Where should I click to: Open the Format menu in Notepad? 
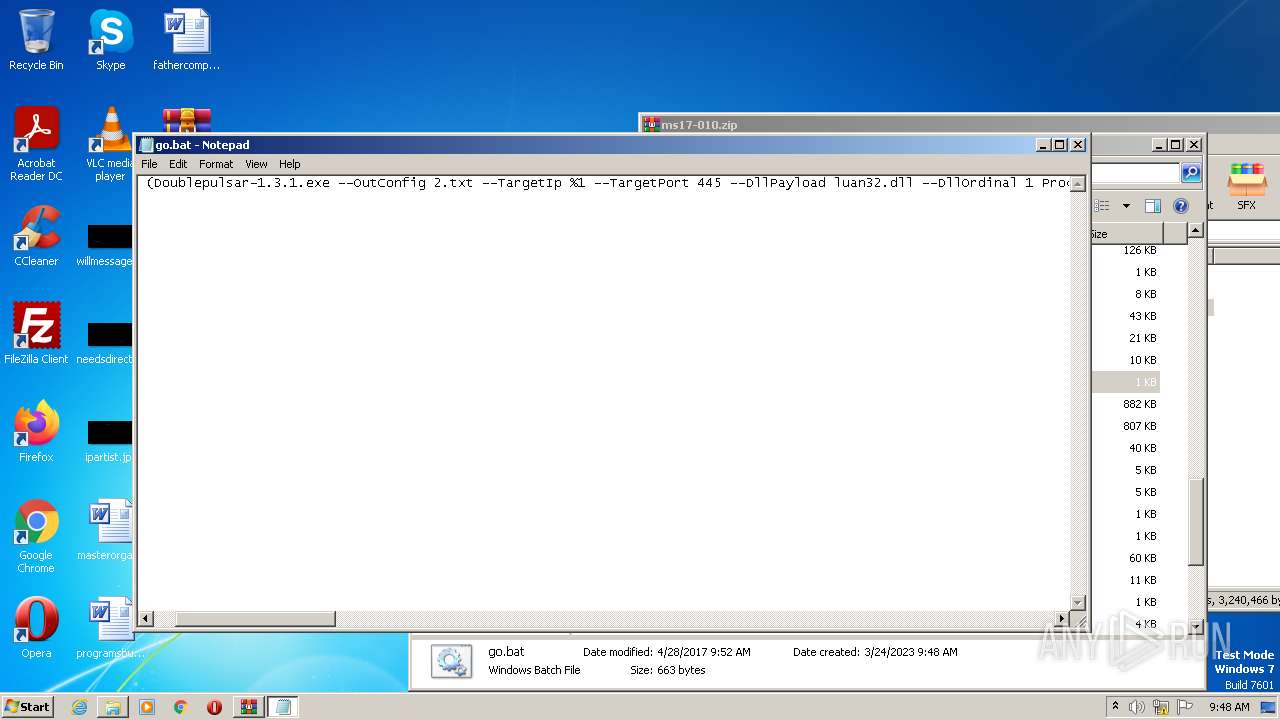(216, 164)
